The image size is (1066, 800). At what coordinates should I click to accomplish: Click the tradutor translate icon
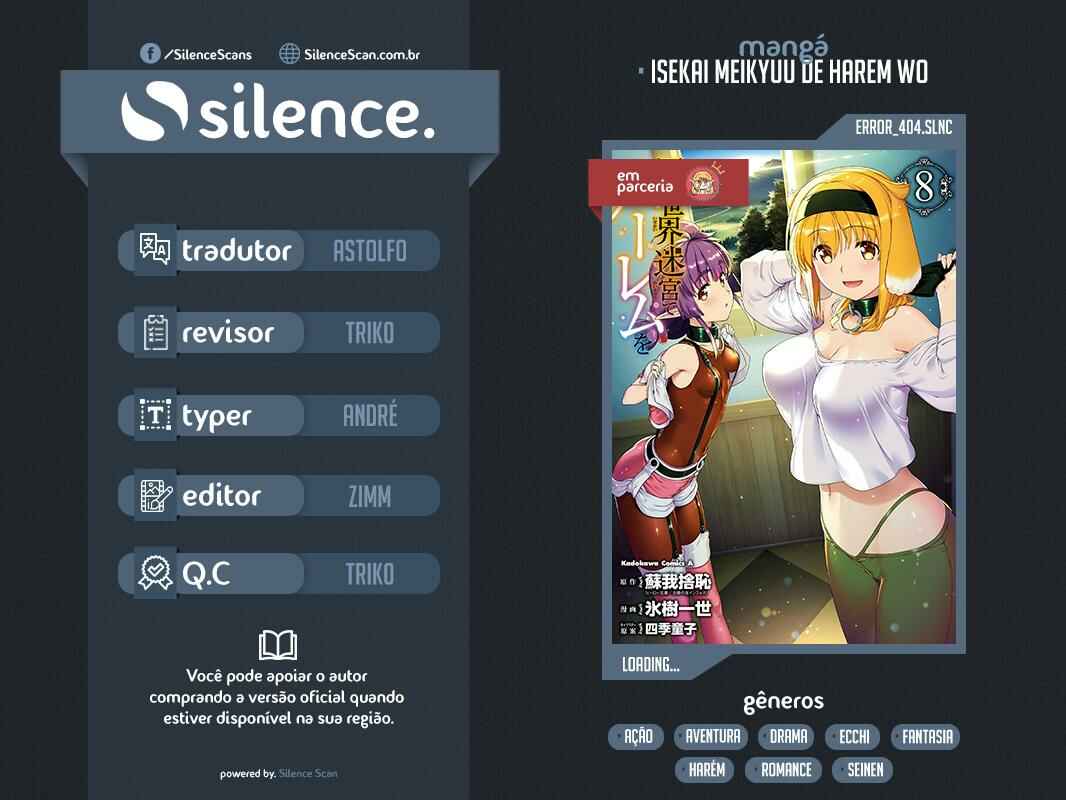pos(155,250)
